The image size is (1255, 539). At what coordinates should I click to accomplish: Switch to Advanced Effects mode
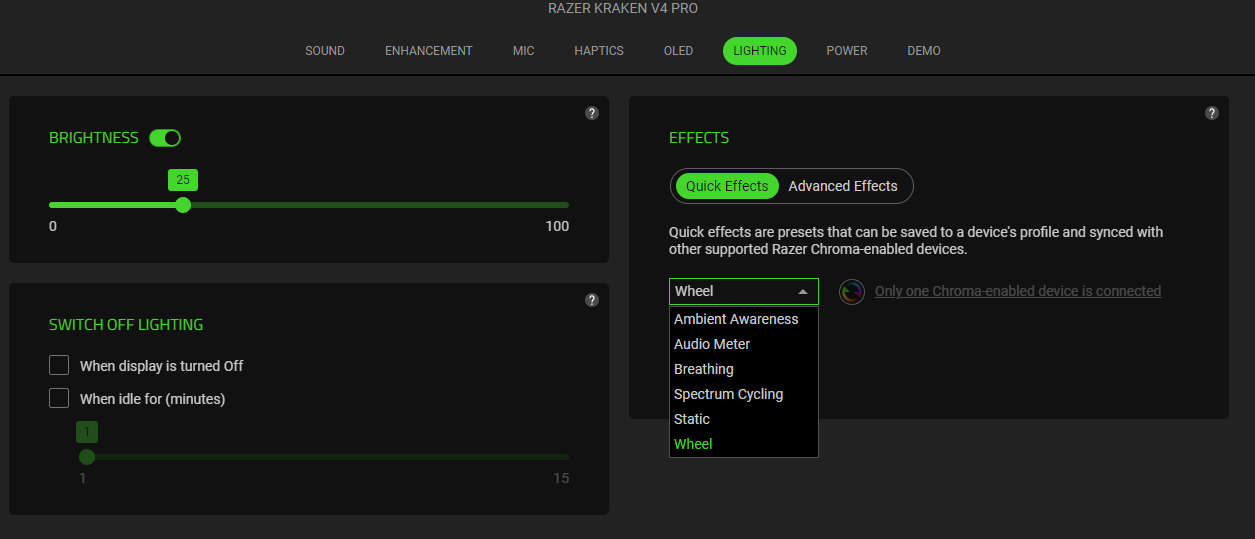pos(843,186)
